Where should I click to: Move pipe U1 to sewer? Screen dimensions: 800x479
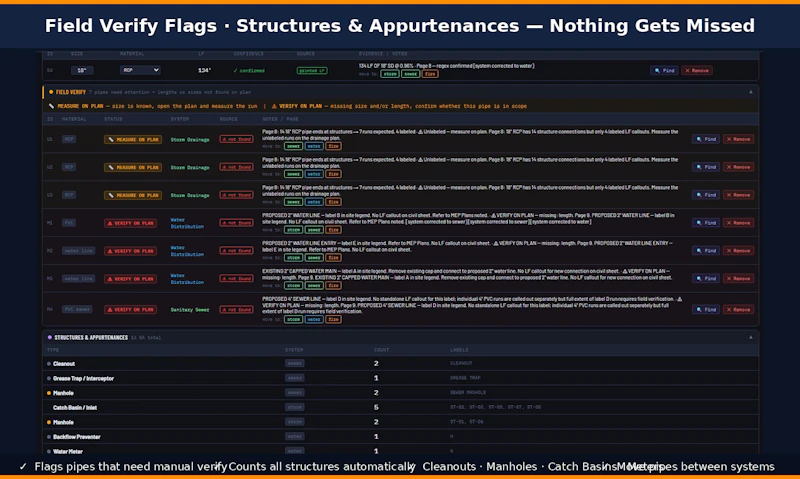pyautogui.click(x=293, y=146)
